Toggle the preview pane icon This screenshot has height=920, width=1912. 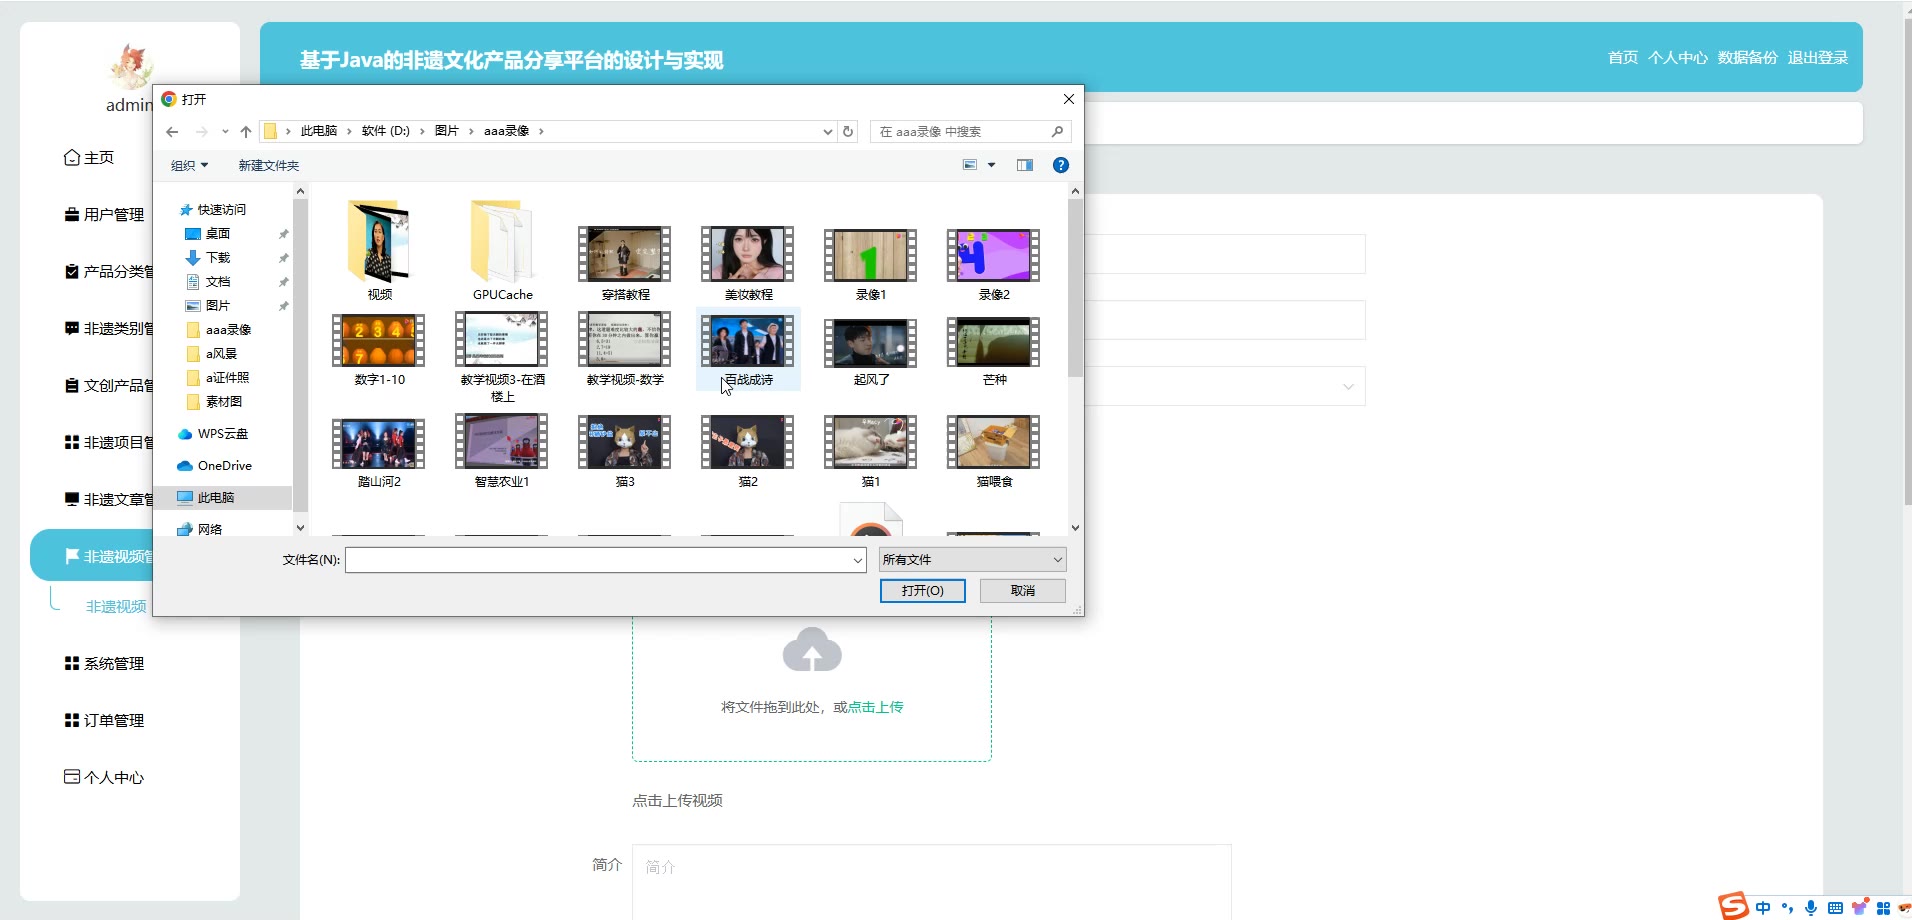click(x=1024, y=165)
